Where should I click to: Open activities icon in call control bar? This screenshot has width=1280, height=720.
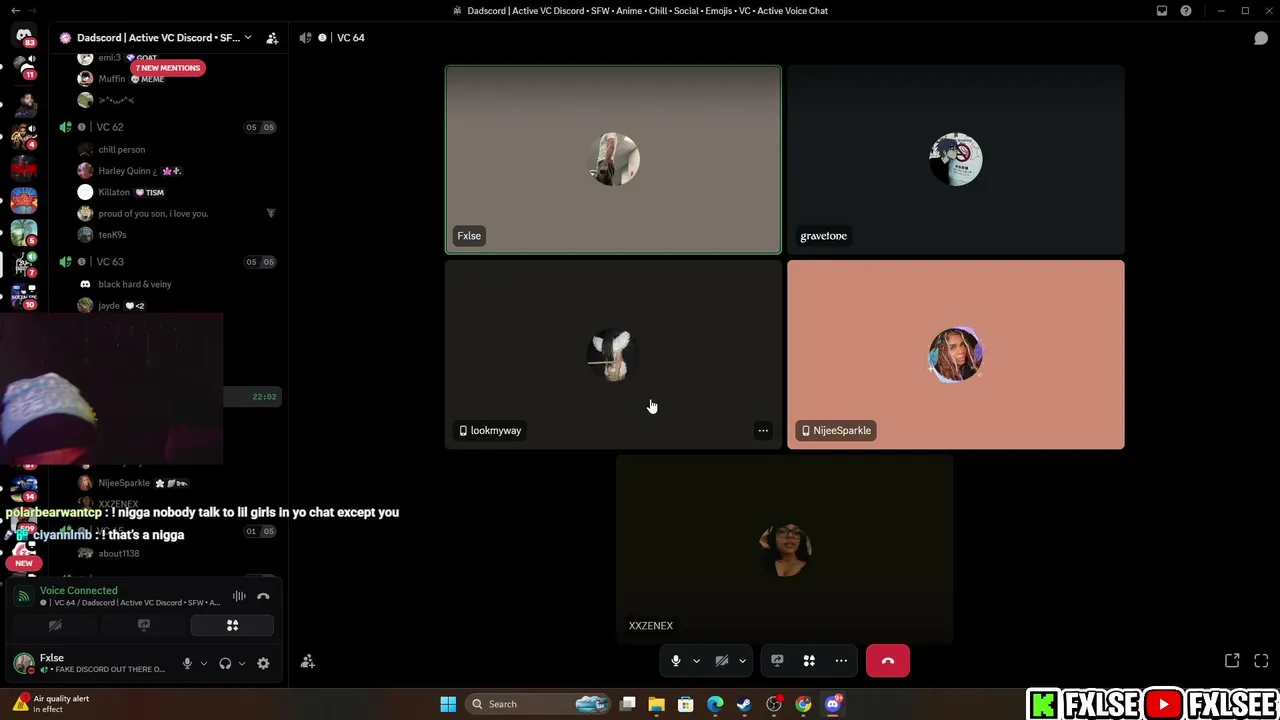click(x=809, y=661)
